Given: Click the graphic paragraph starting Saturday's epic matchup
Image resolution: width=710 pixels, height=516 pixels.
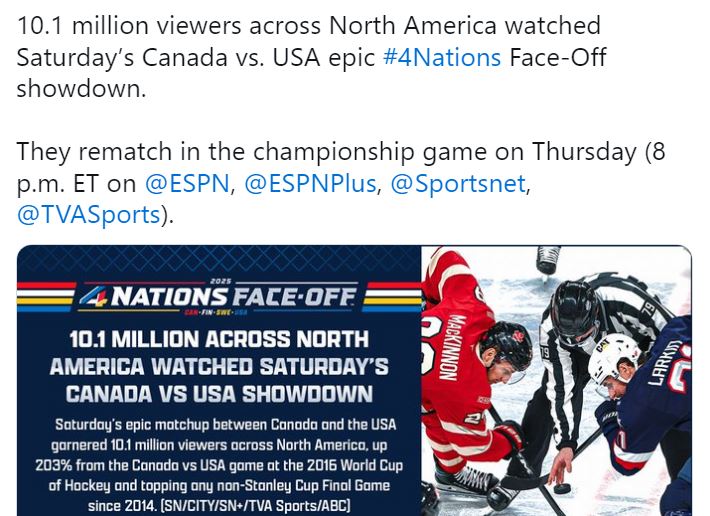Looking at the screenshot, I should [219, 465].
